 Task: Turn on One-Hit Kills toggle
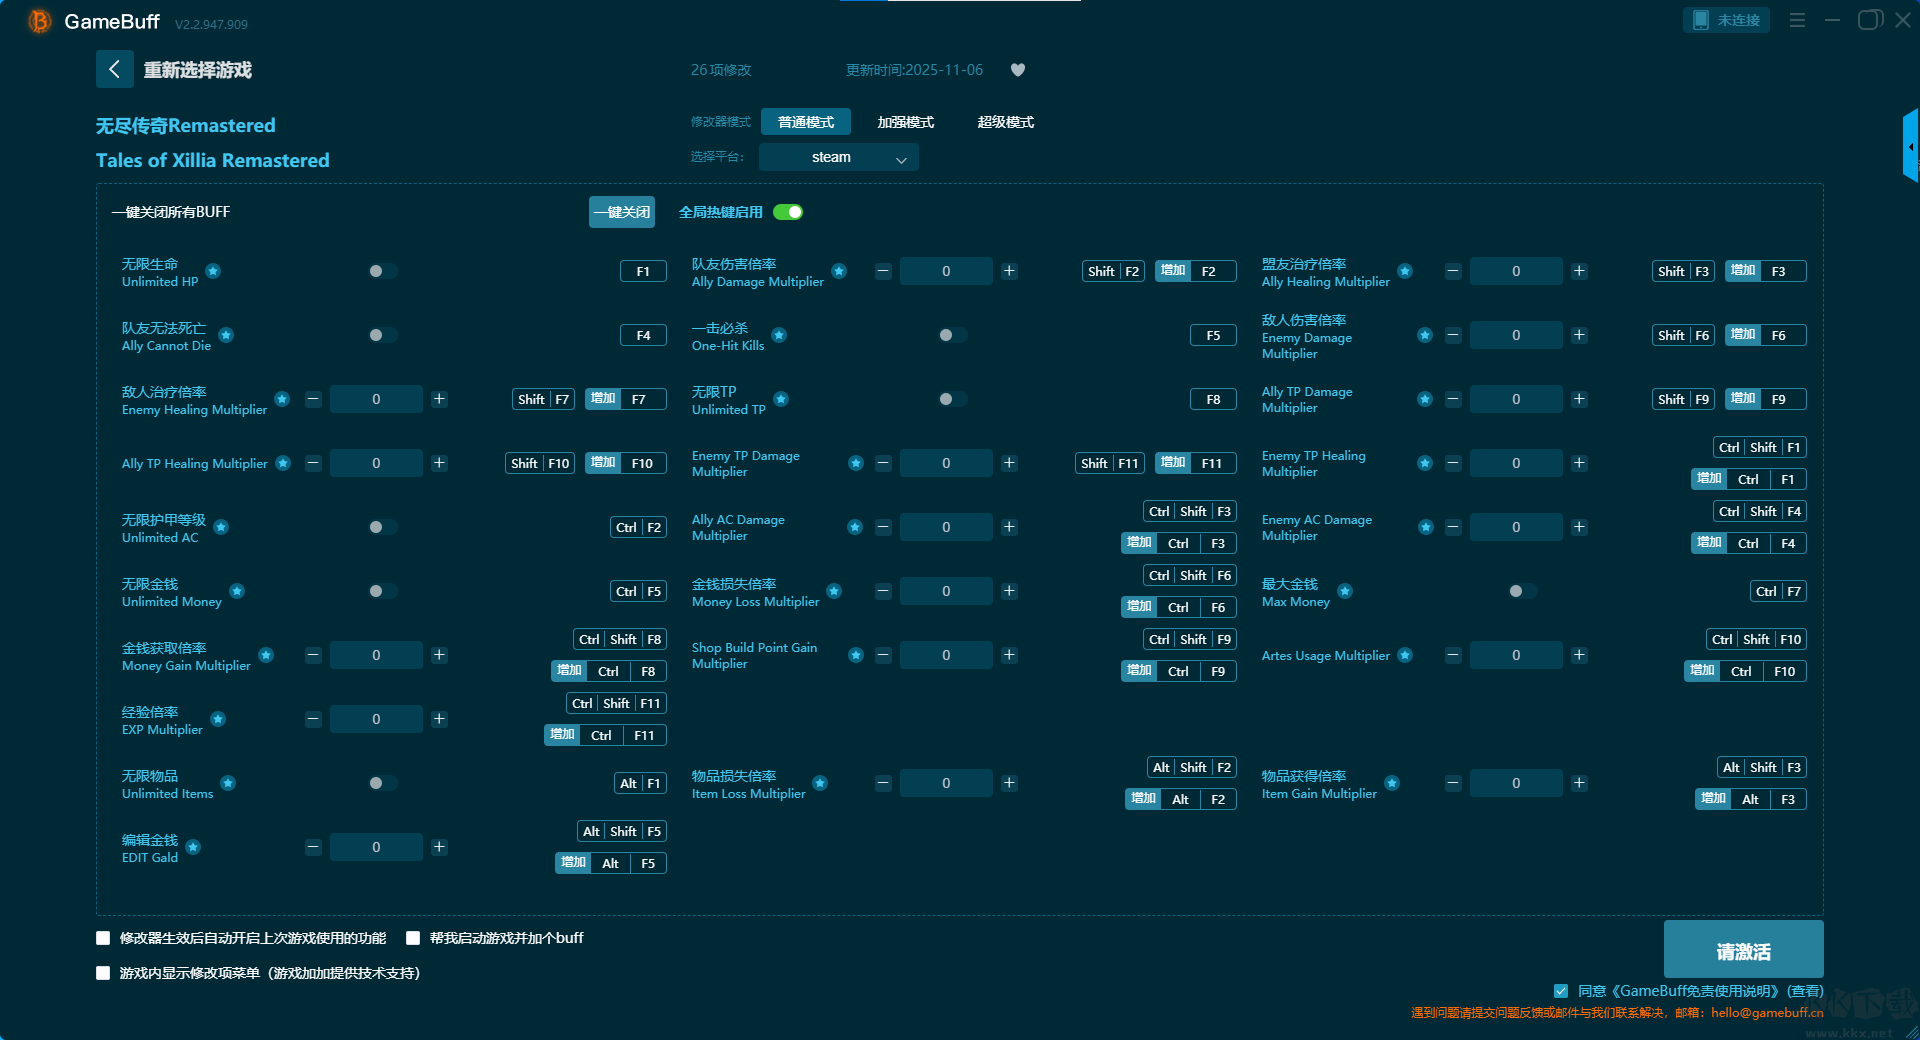pyautogui.click(x=952, y=335)
